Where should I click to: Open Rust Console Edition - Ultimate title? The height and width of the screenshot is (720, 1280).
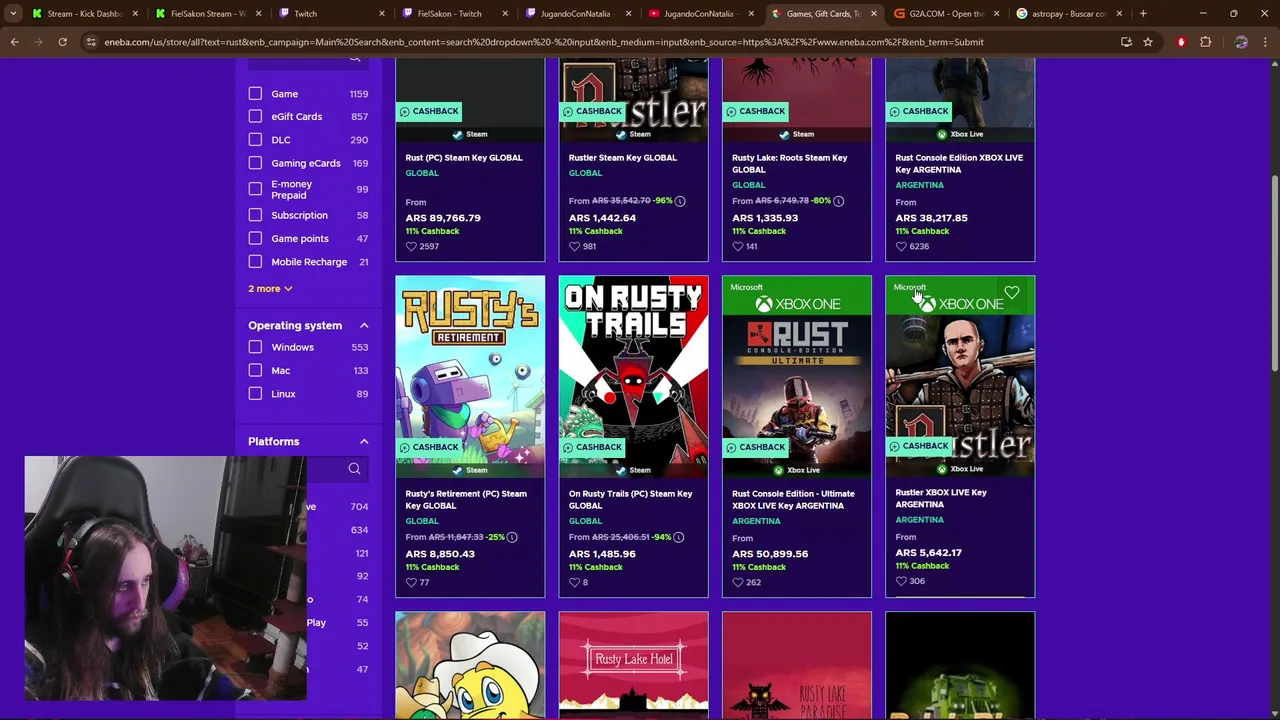tap(793, 500)
